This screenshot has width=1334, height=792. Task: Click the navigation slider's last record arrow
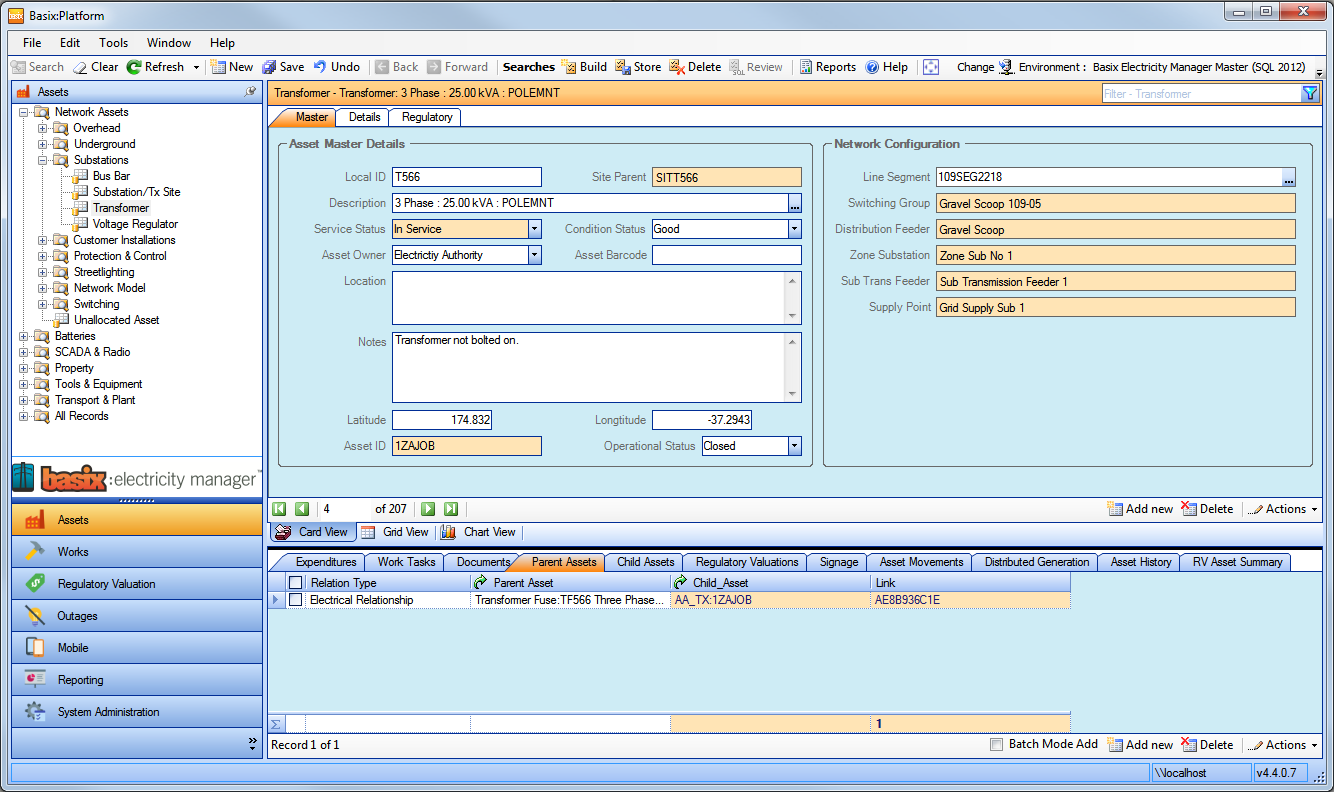pyautogui.click(x=451, y=509)
